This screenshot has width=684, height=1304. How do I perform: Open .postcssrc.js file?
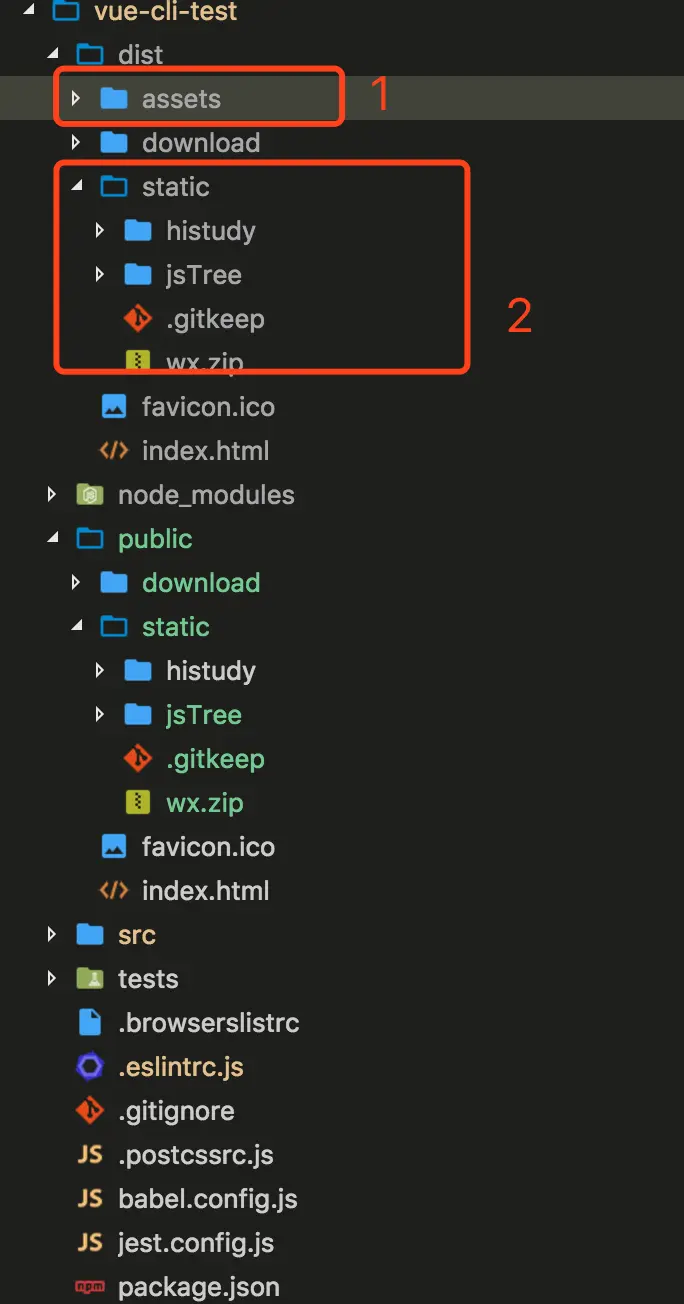(195, 1155)
